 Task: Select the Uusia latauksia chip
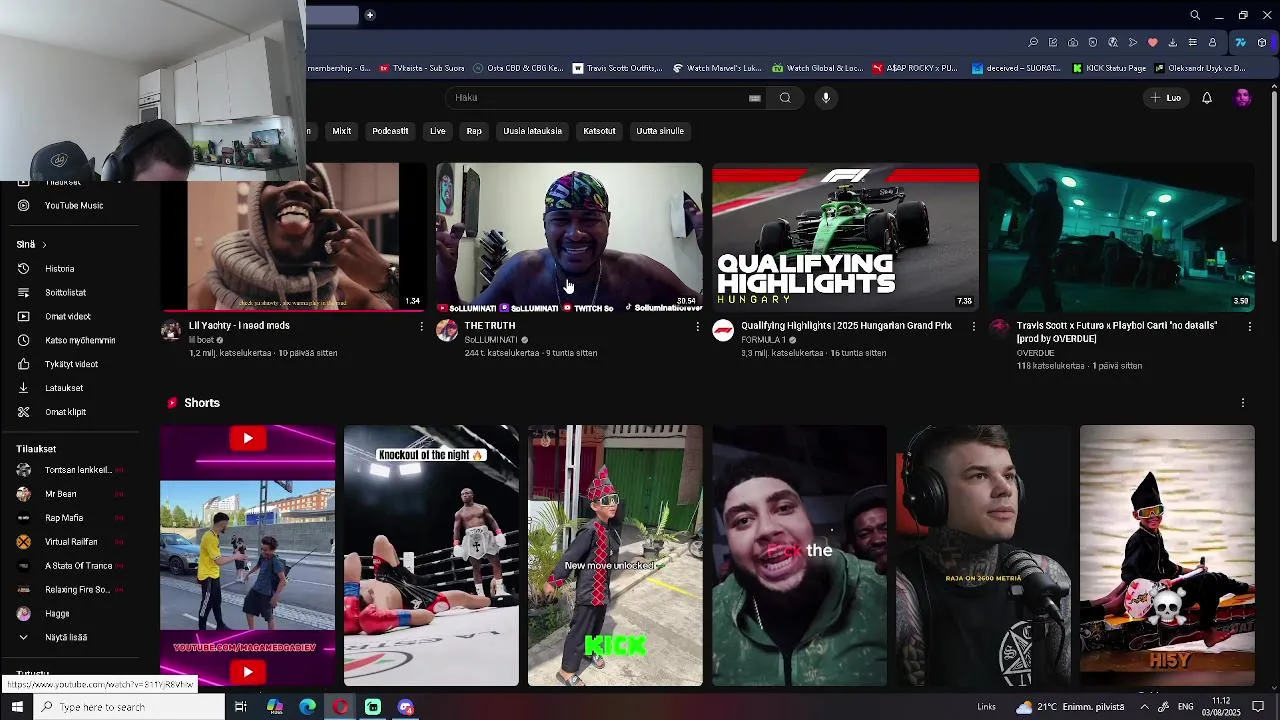[533, 131]
